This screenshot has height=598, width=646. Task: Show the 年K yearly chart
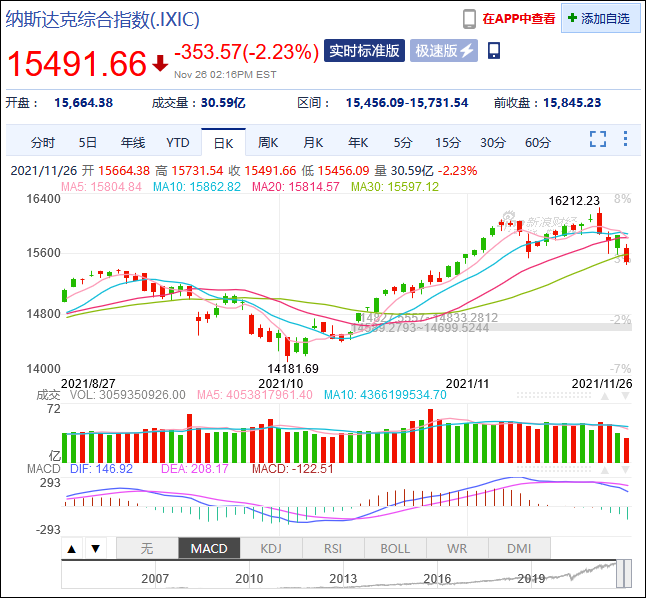click(358, 143)
